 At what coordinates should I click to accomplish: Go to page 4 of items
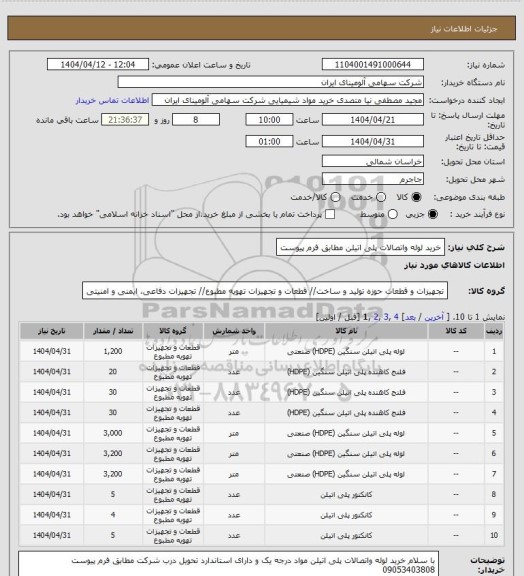click(x=396, y=317)
